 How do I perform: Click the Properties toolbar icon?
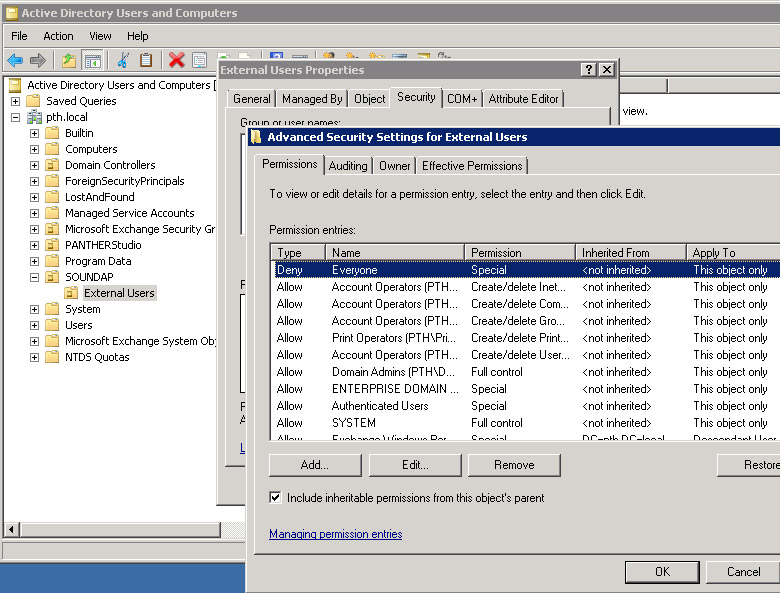coord(199,60)
